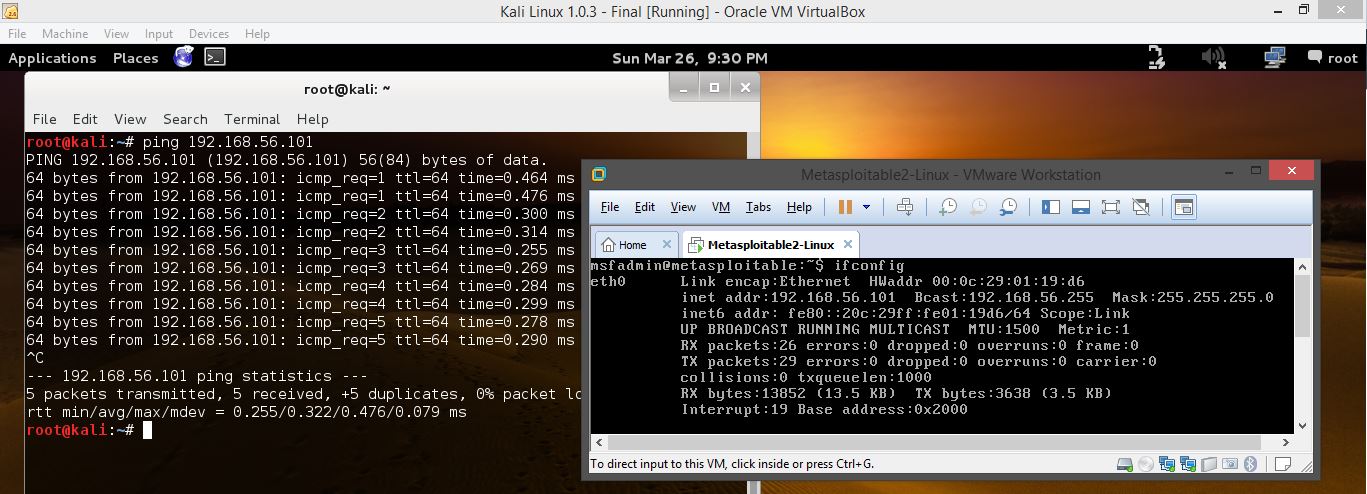Screen dimensions: 1367x494
Task: Click the sound card status icon in VMware
Action: (x=1208, y=464)
